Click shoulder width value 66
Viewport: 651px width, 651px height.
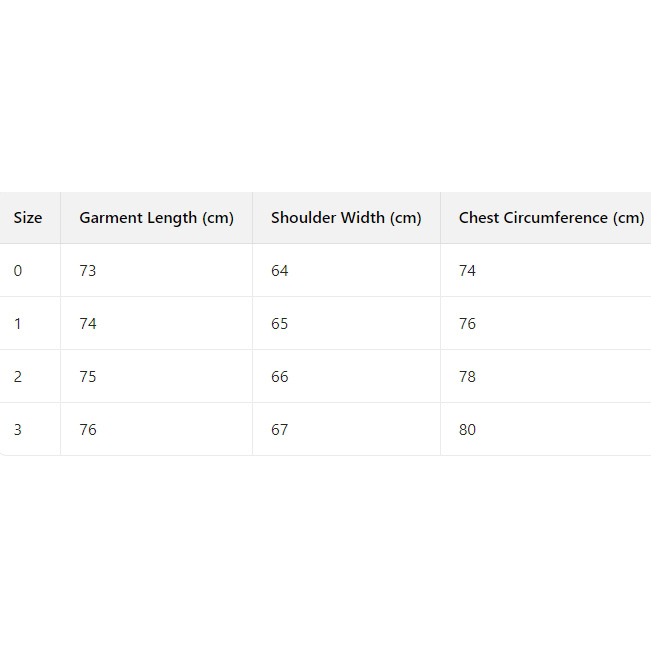(x=280, y=377)
